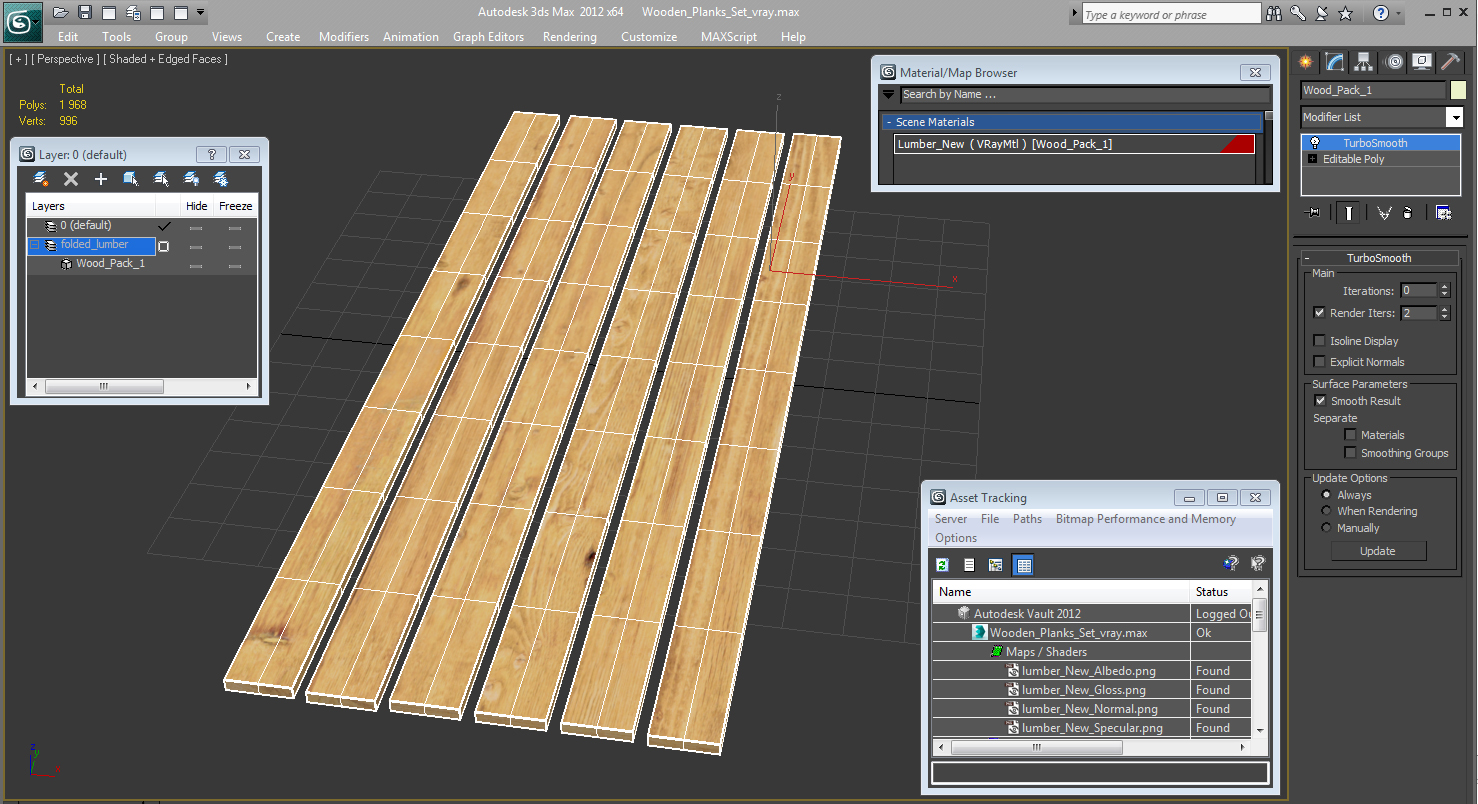Click Remove Modifier trash icon

click(1408, 212)
